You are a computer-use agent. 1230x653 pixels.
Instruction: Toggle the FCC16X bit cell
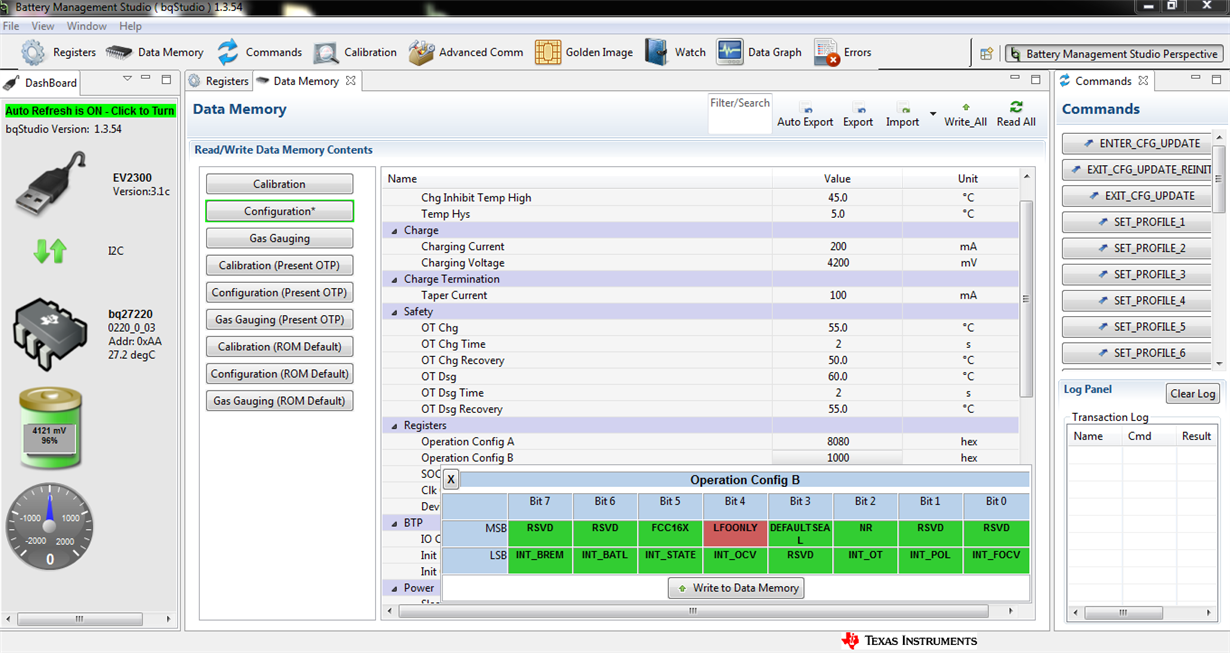tap(670, 533)
